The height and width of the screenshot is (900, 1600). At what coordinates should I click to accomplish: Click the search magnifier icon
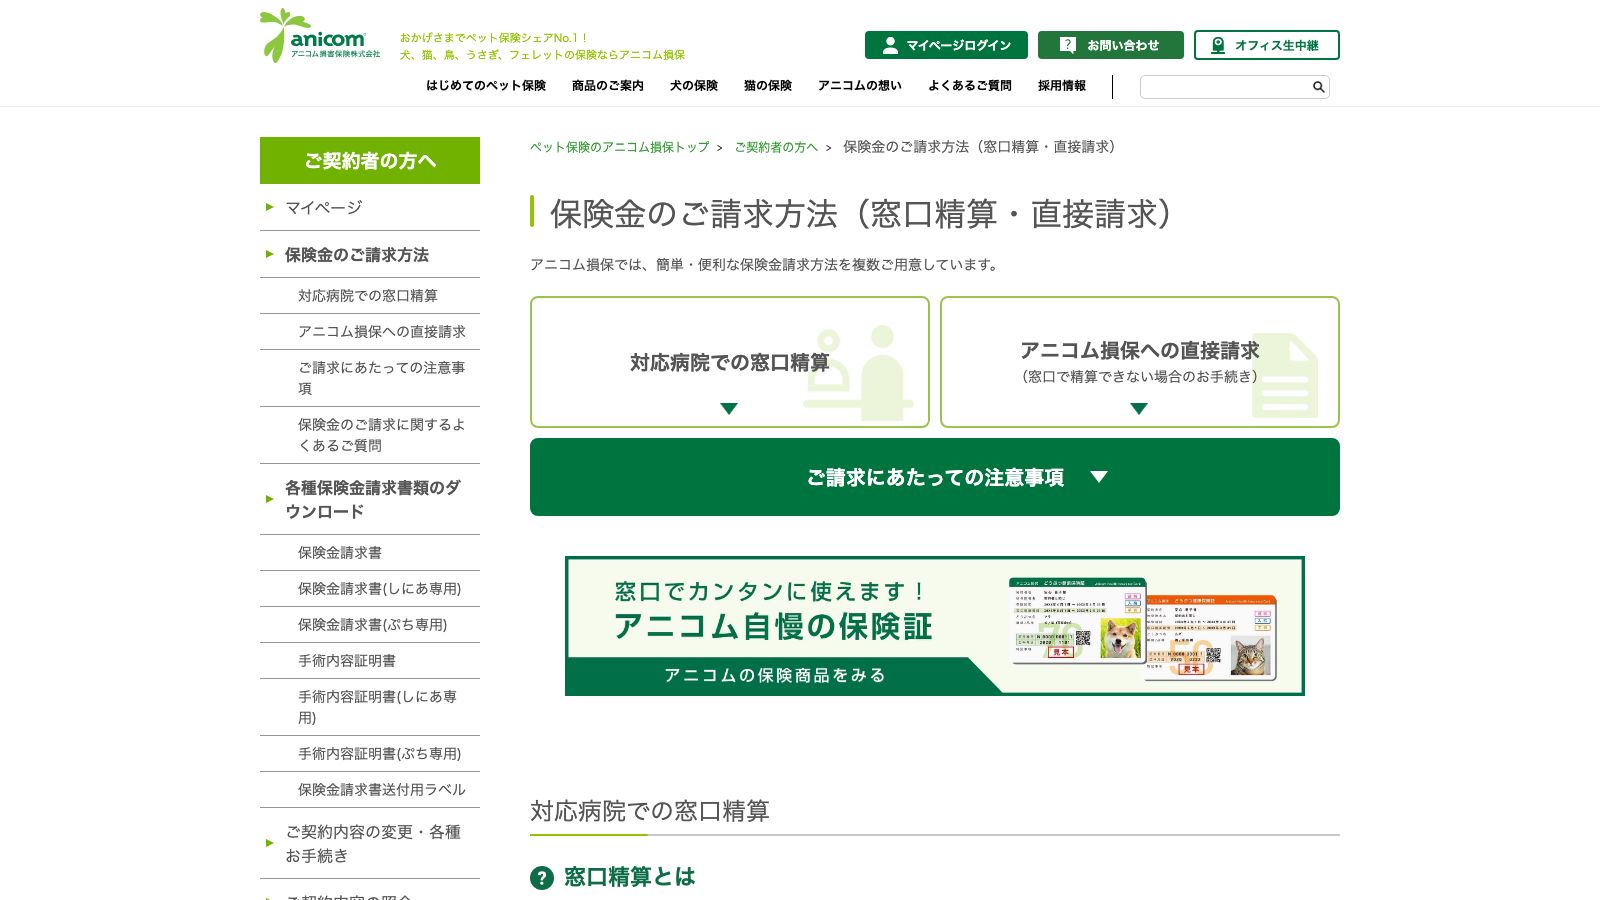[1318, 87]
